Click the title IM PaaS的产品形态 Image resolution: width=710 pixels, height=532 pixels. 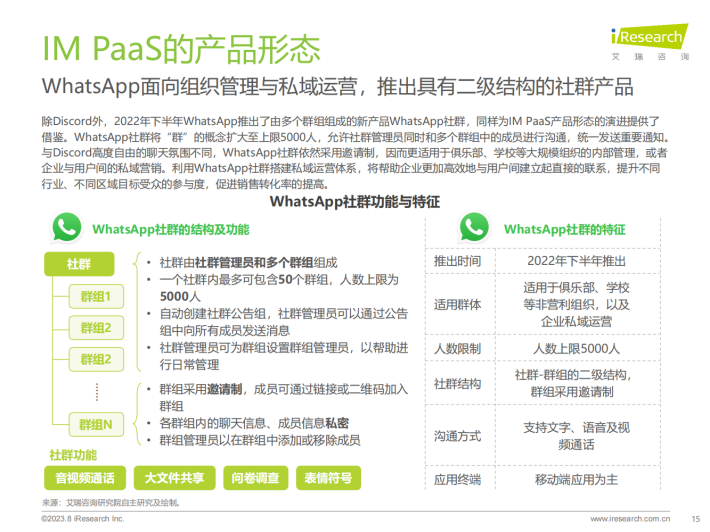pos(181,48)
